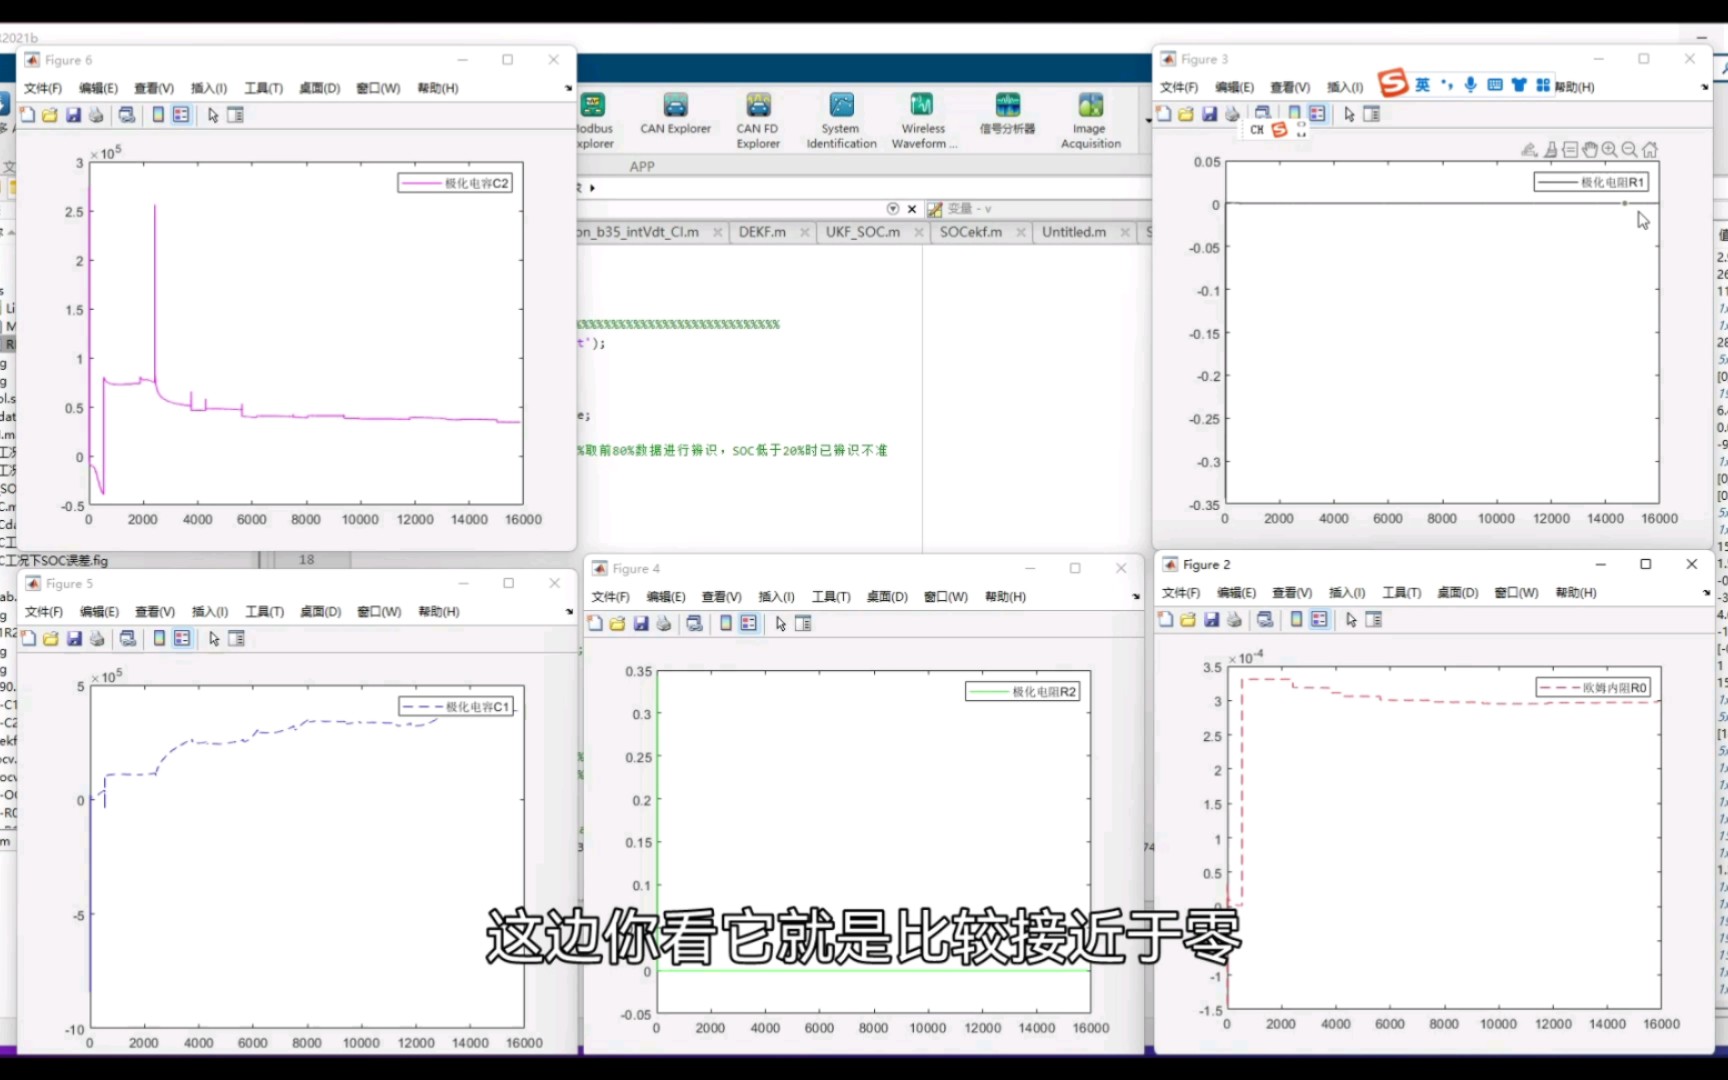Screen dimensions: 1728x1080
Task: Open the Sogou toolbox grid icon
Action: pyautogui.click(x=1543, y=85)
